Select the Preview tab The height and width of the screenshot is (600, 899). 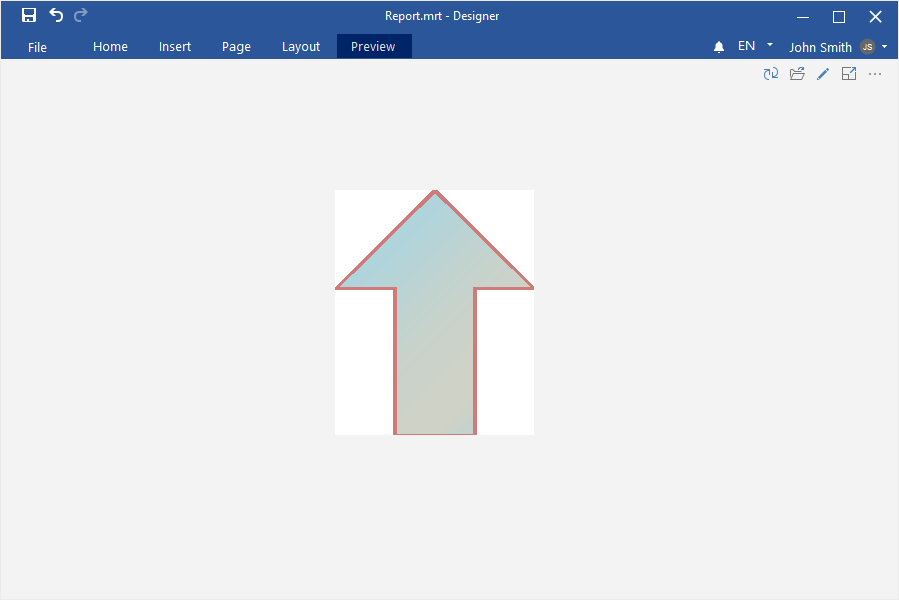tap(373, 47)
